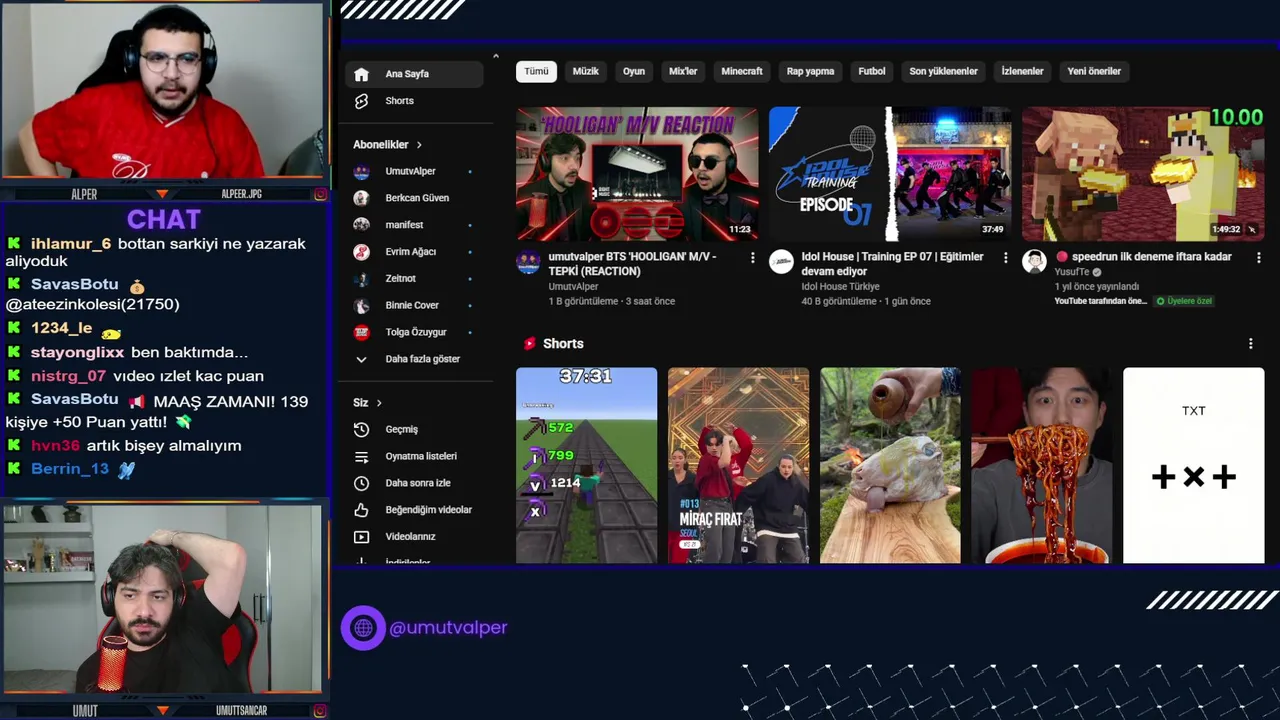Screen dimensions: 1280x720
Task: Collapse sidebar using the top arrow
Action: [496, 56]
